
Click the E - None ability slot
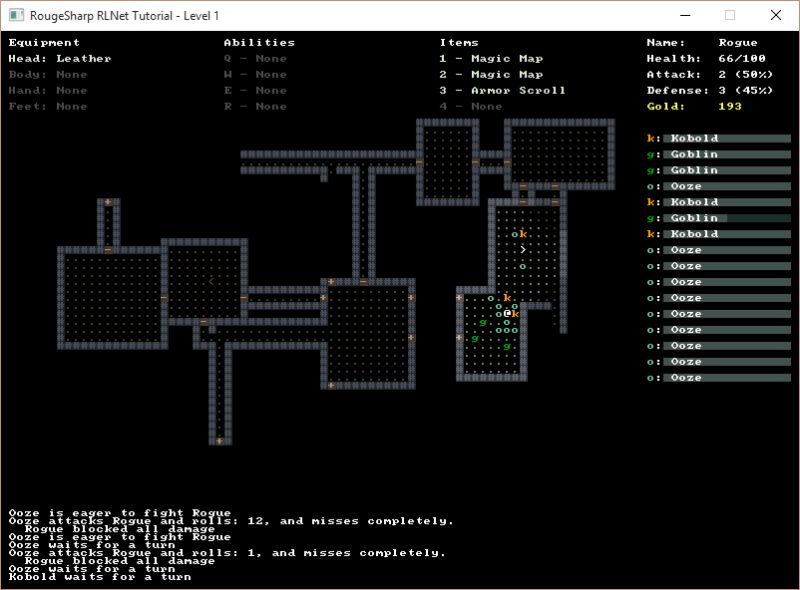pos(255,90)
